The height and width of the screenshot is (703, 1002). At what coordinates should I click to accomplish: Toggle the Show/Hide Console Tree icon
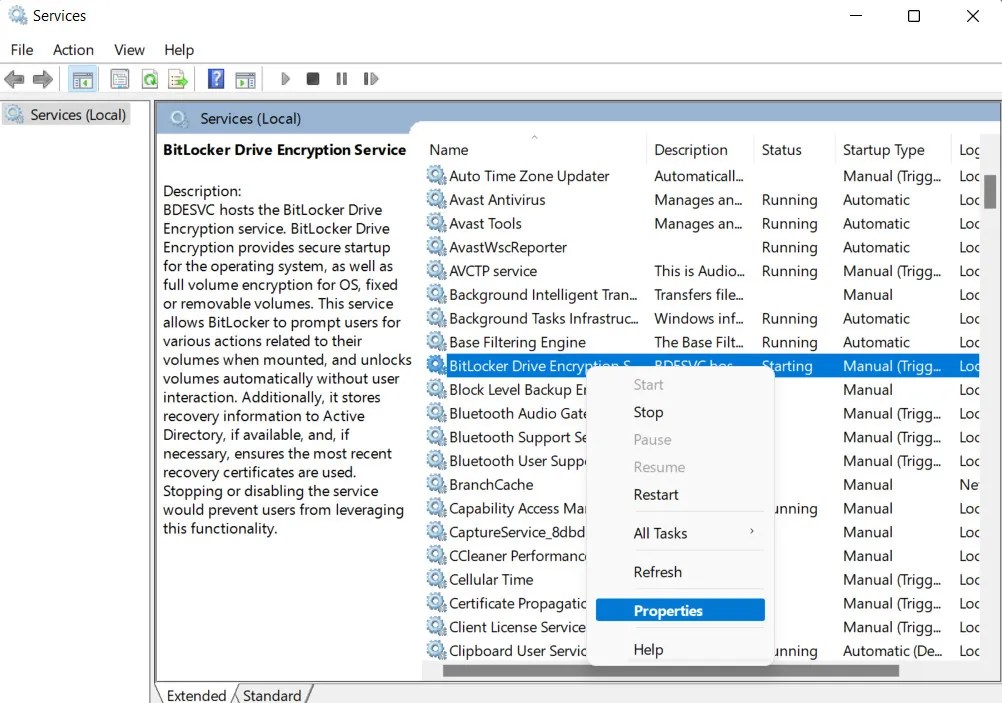(x=81, y=79)
